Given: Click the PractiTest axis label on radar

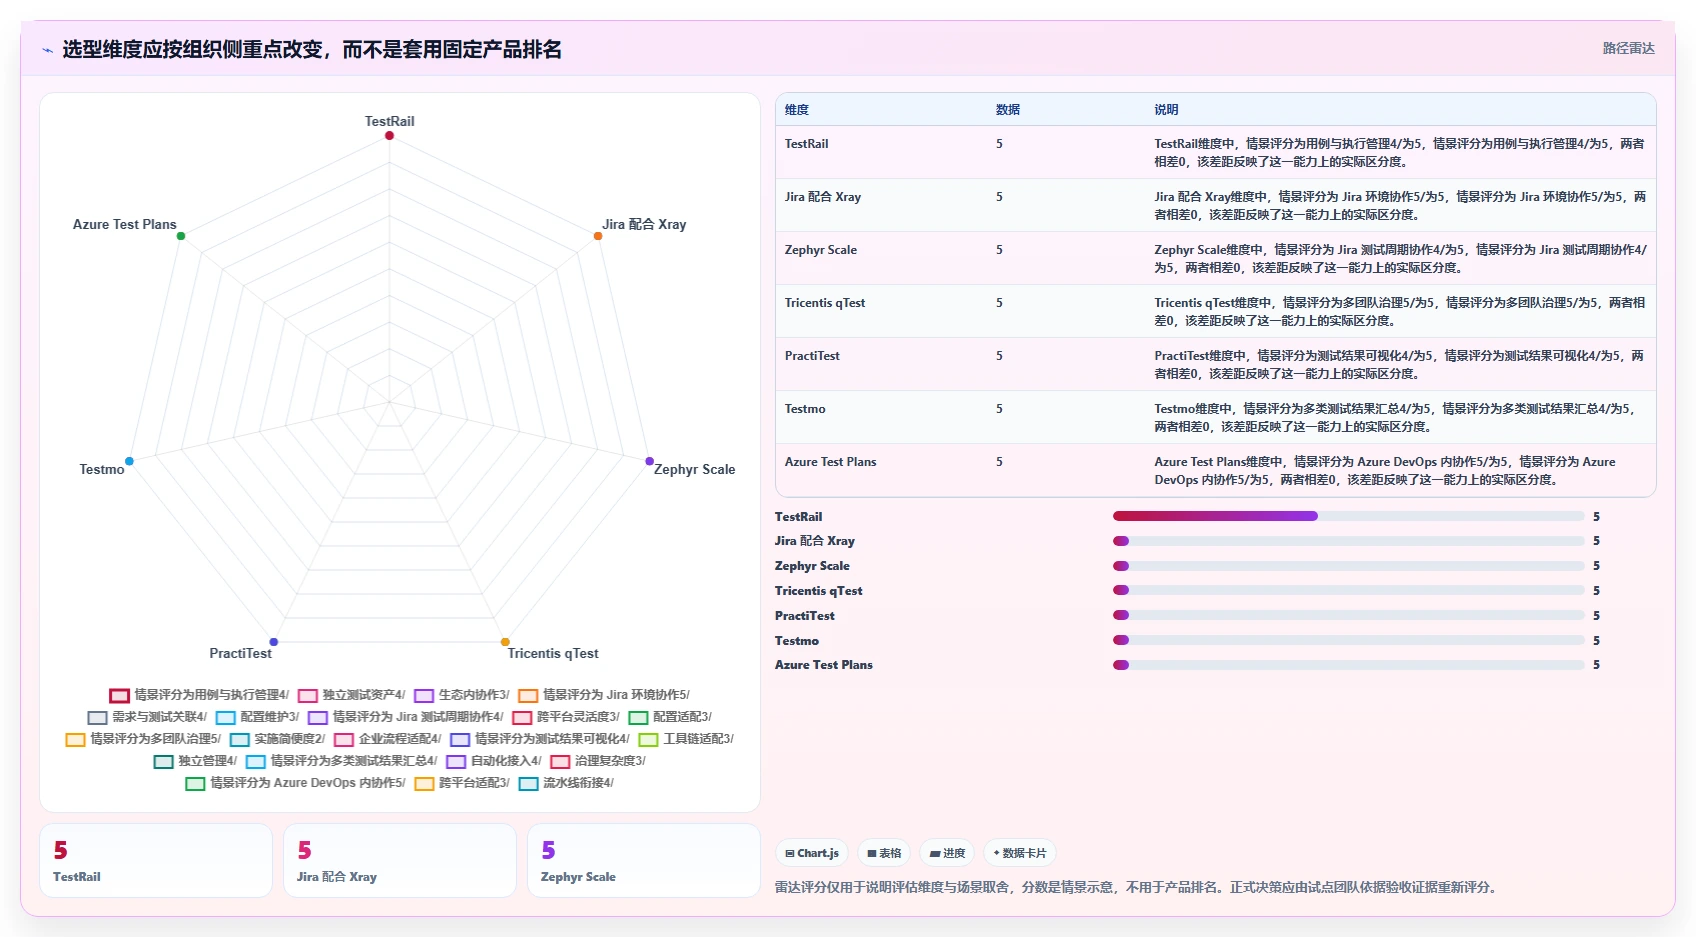Looking at the screenshot, I should tap(240, 653).
